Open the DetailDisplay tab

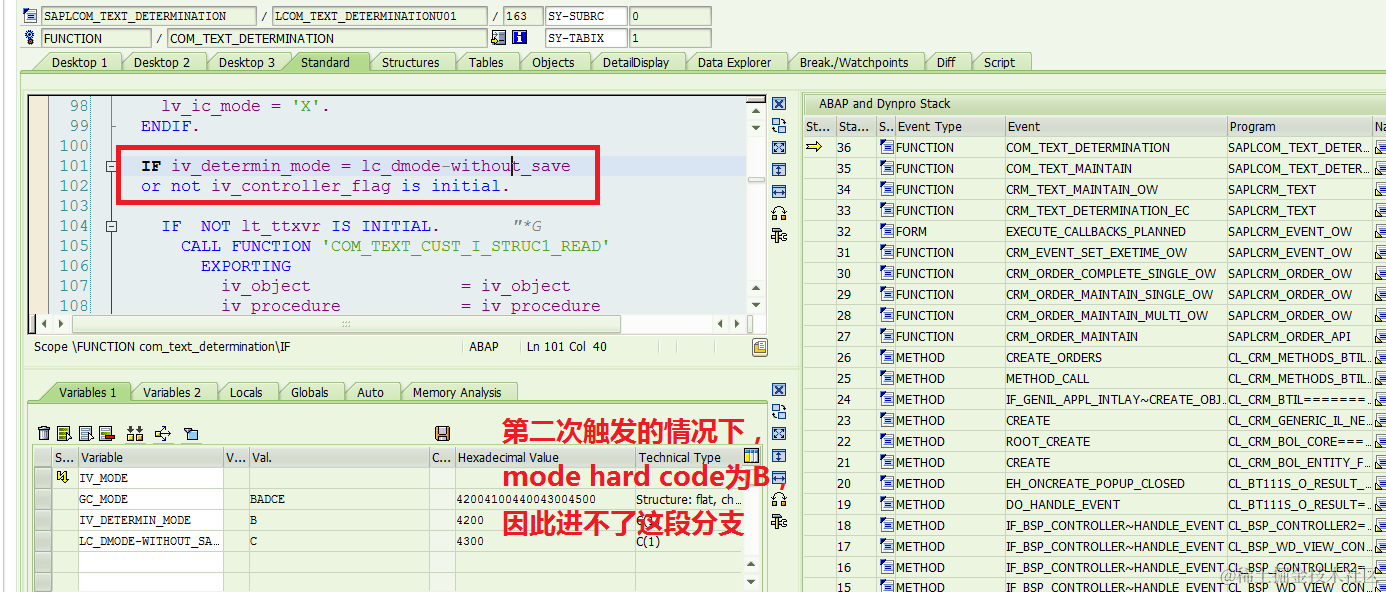coord(636,62)
